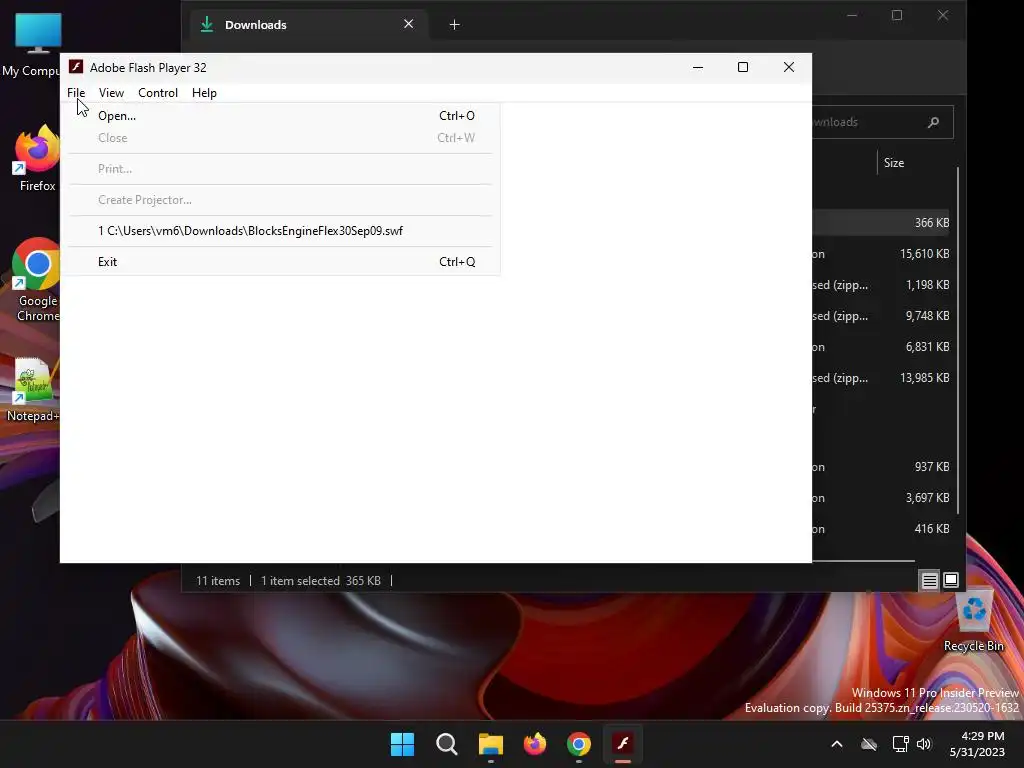Close the Adobe Flash Player window
Viewport: 1024px width, 768px height.
point(788,67)
